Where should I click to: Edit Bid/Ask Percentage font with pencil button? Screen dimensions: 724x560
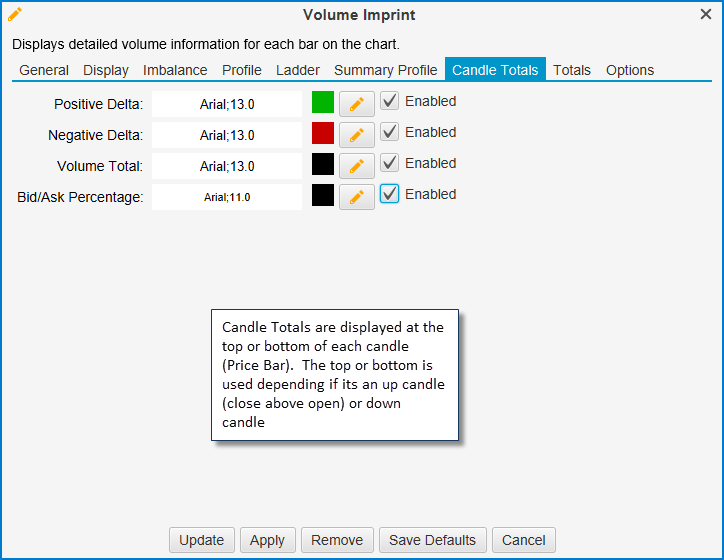[356, 197]
